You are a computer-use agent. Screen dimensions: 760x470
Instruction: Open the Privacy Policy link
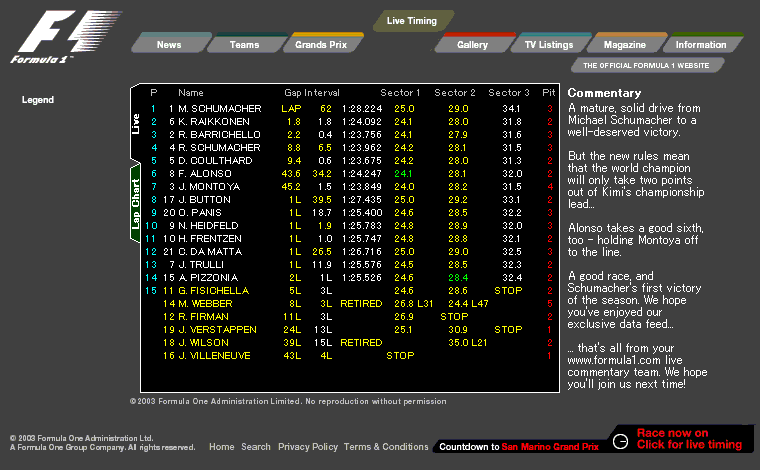pyautogui.click(x=308, y=447)
